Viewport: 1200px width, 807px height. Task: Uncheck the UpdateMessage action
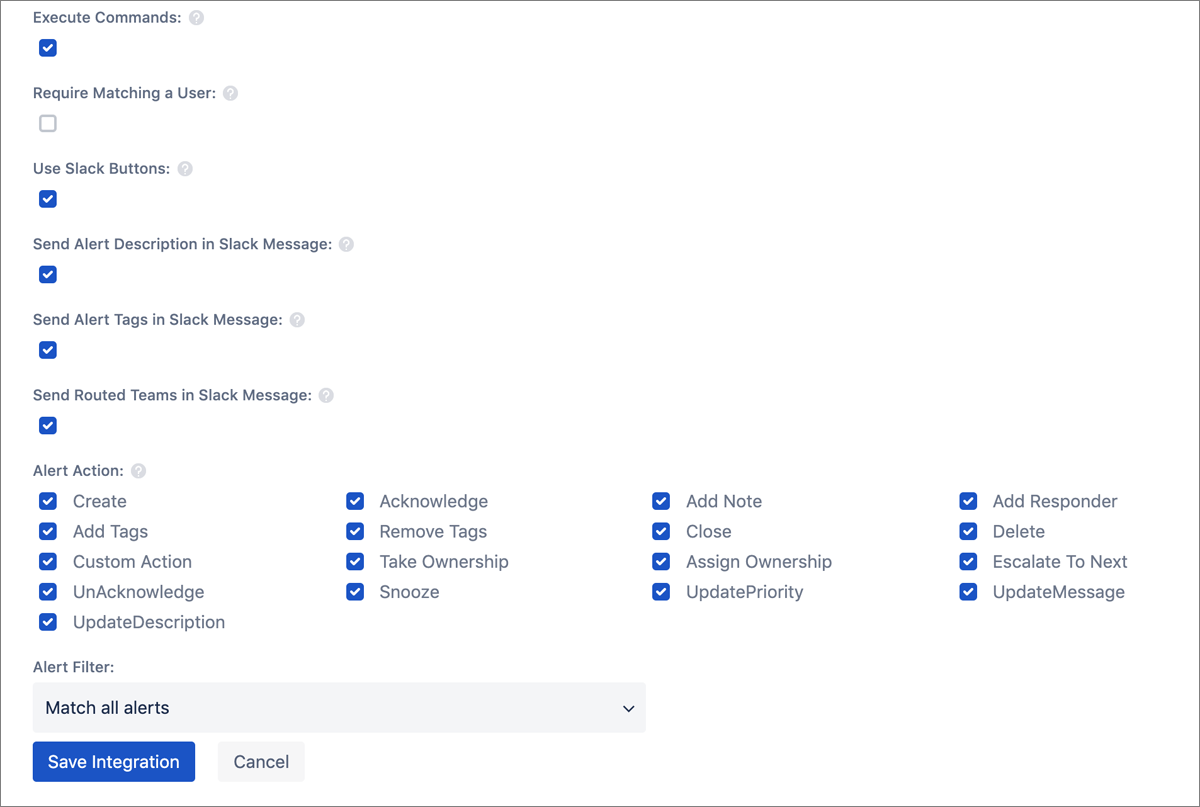point(968,592)
